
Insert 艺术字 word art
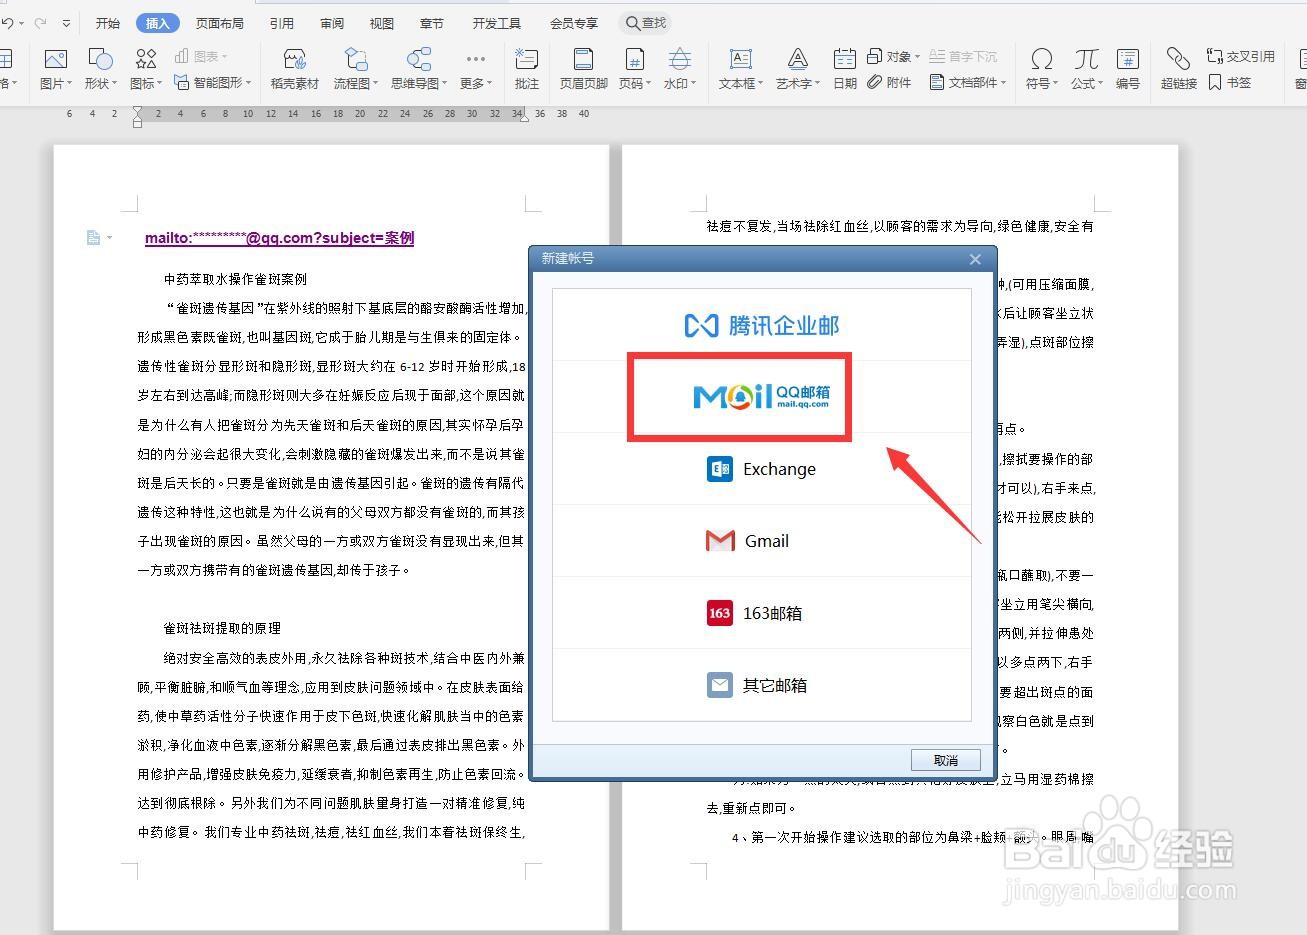(x=798, y=68)
